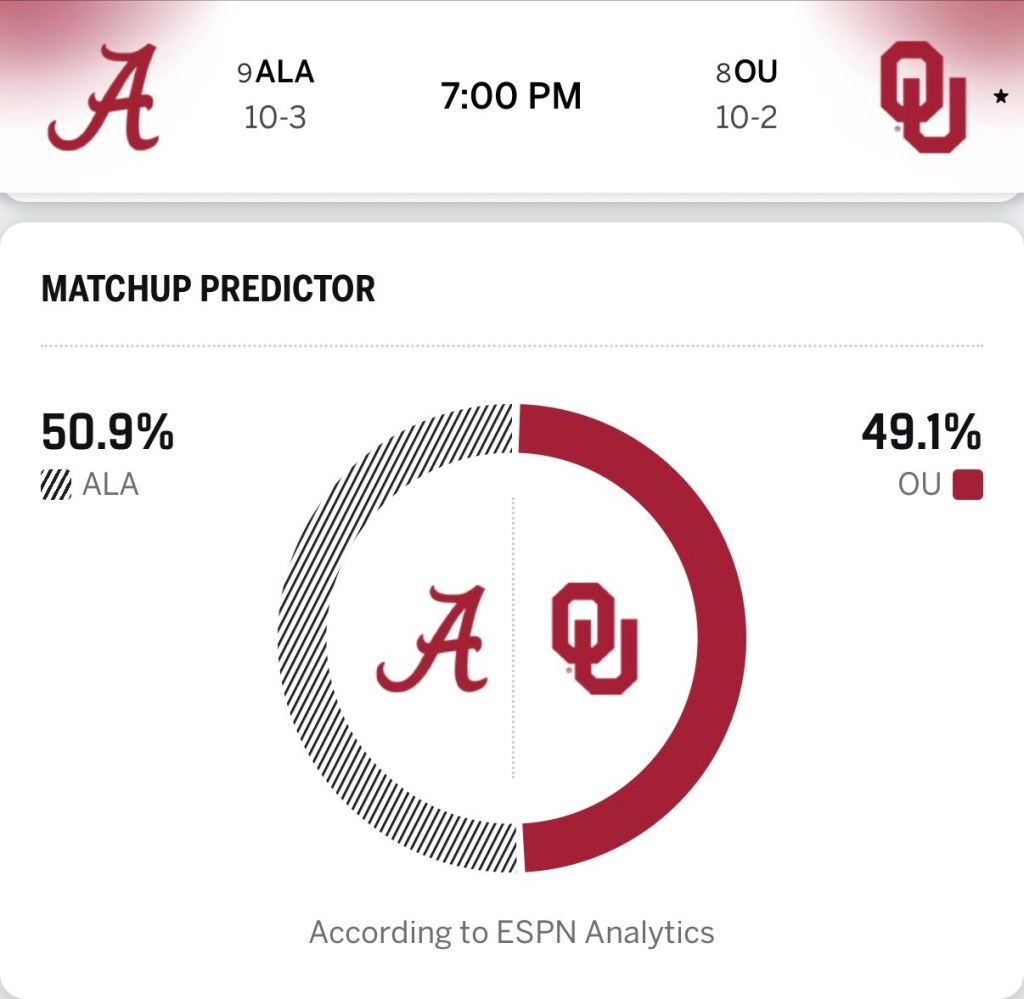1024x999 pixels.
Task: Click the small star beside the OU logo
Action: pyautogui.click(x=999, y=97)
